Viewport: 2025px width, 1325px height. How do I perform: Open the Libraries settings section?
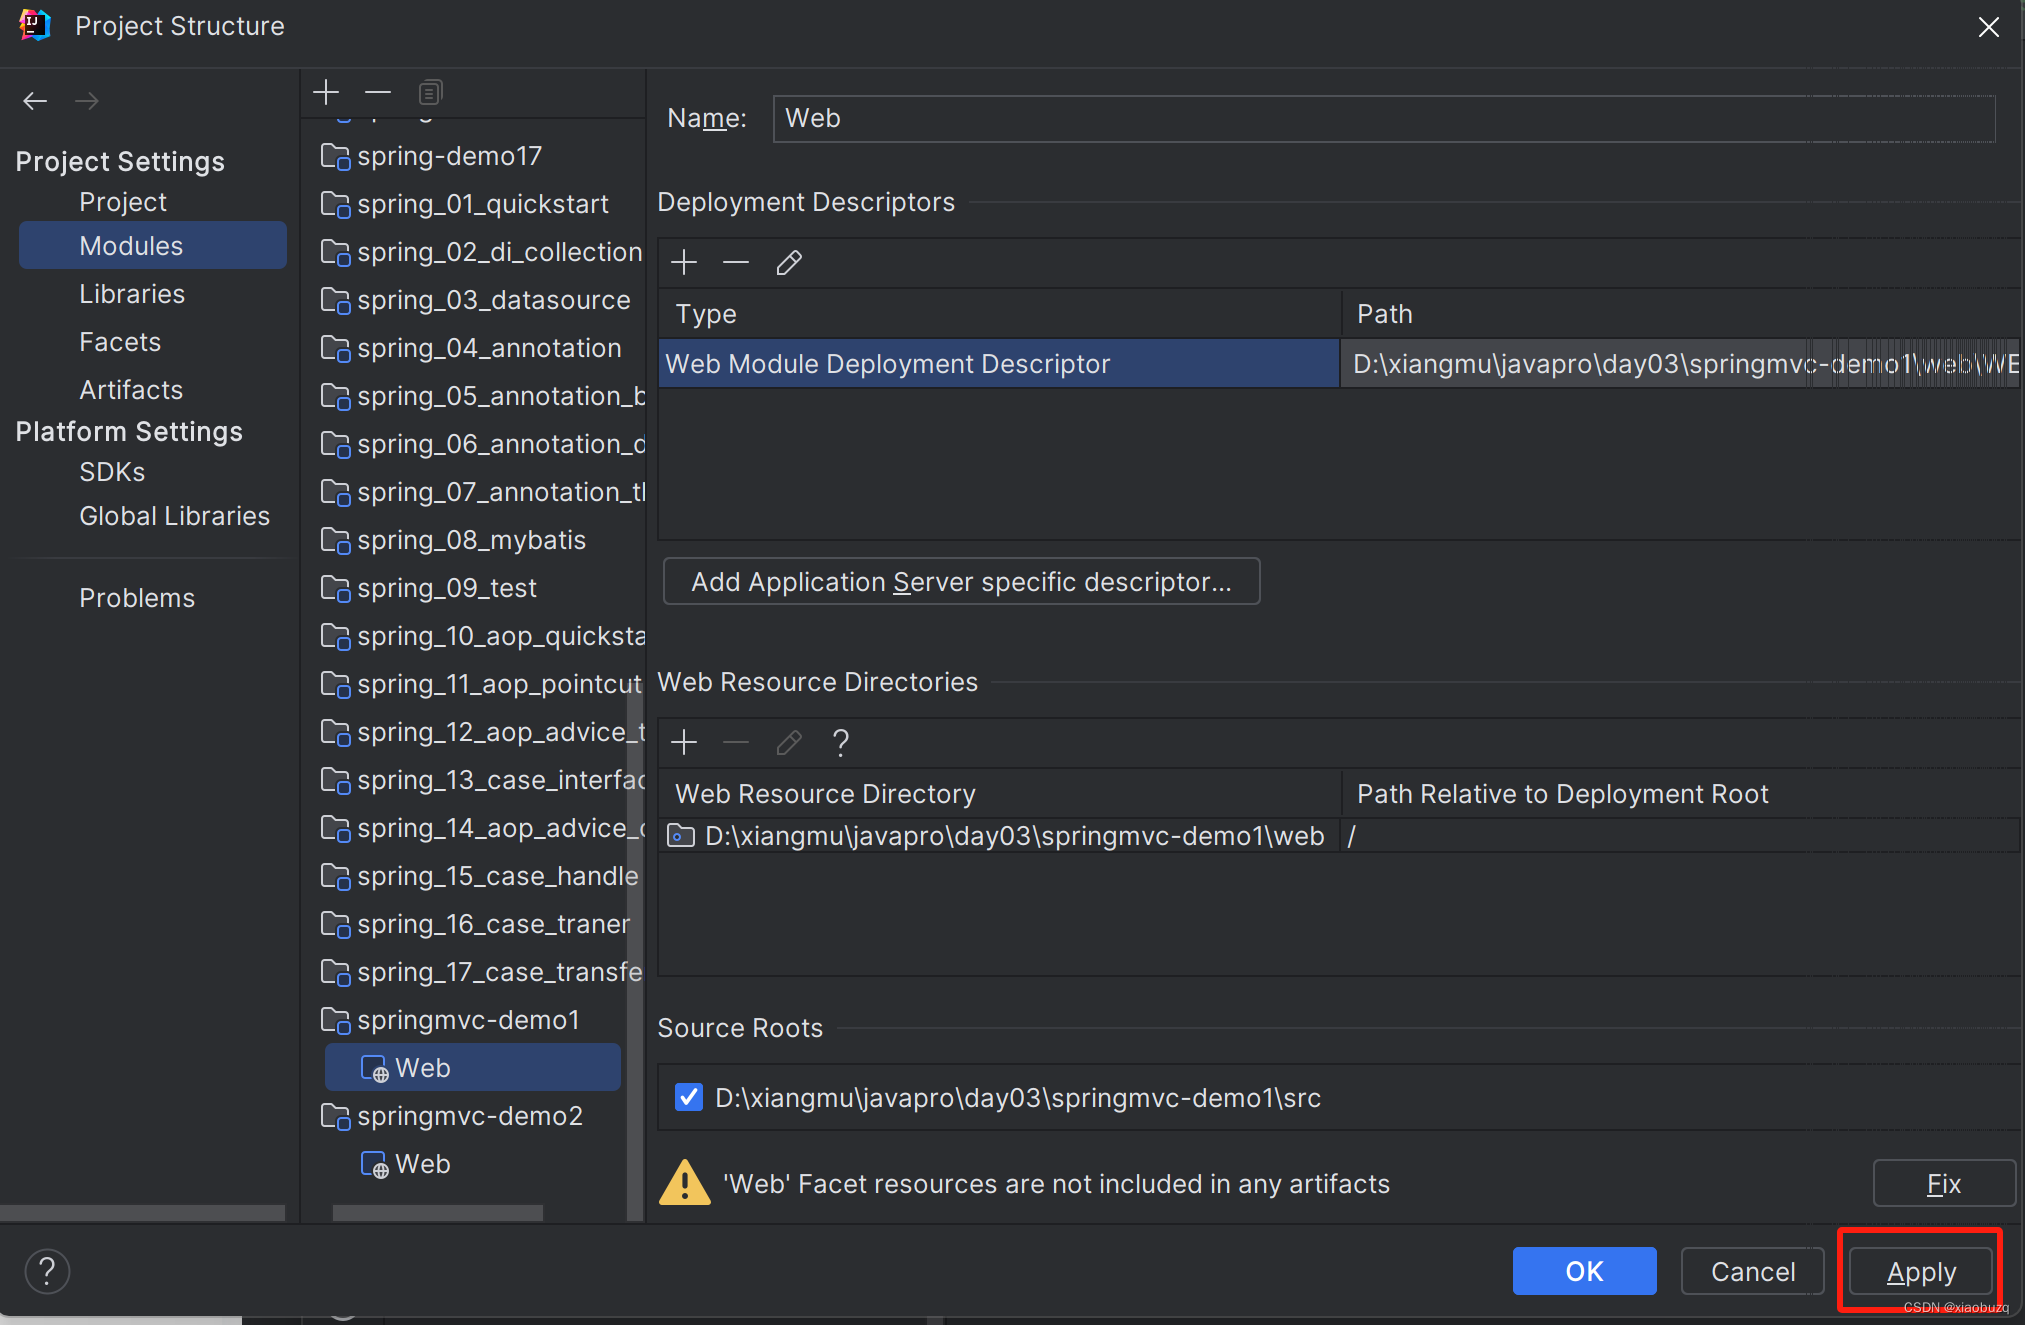point(132,294)
